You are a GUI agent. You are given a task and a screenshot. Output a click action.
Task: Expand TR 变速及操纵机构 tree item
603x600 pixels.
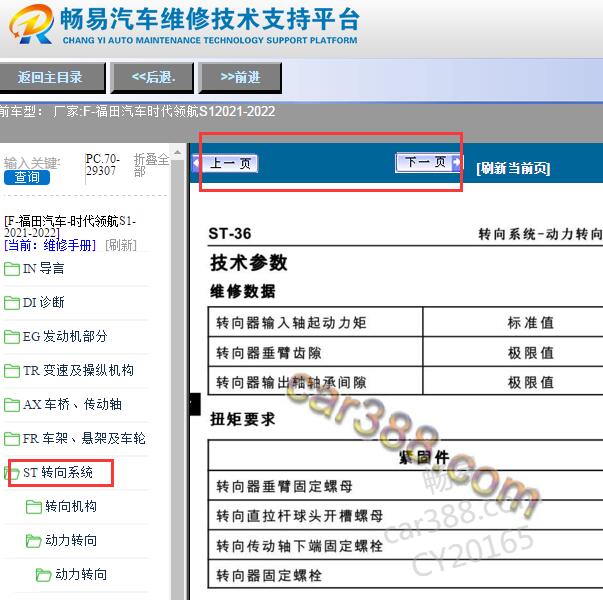click(x=78, y=370)
